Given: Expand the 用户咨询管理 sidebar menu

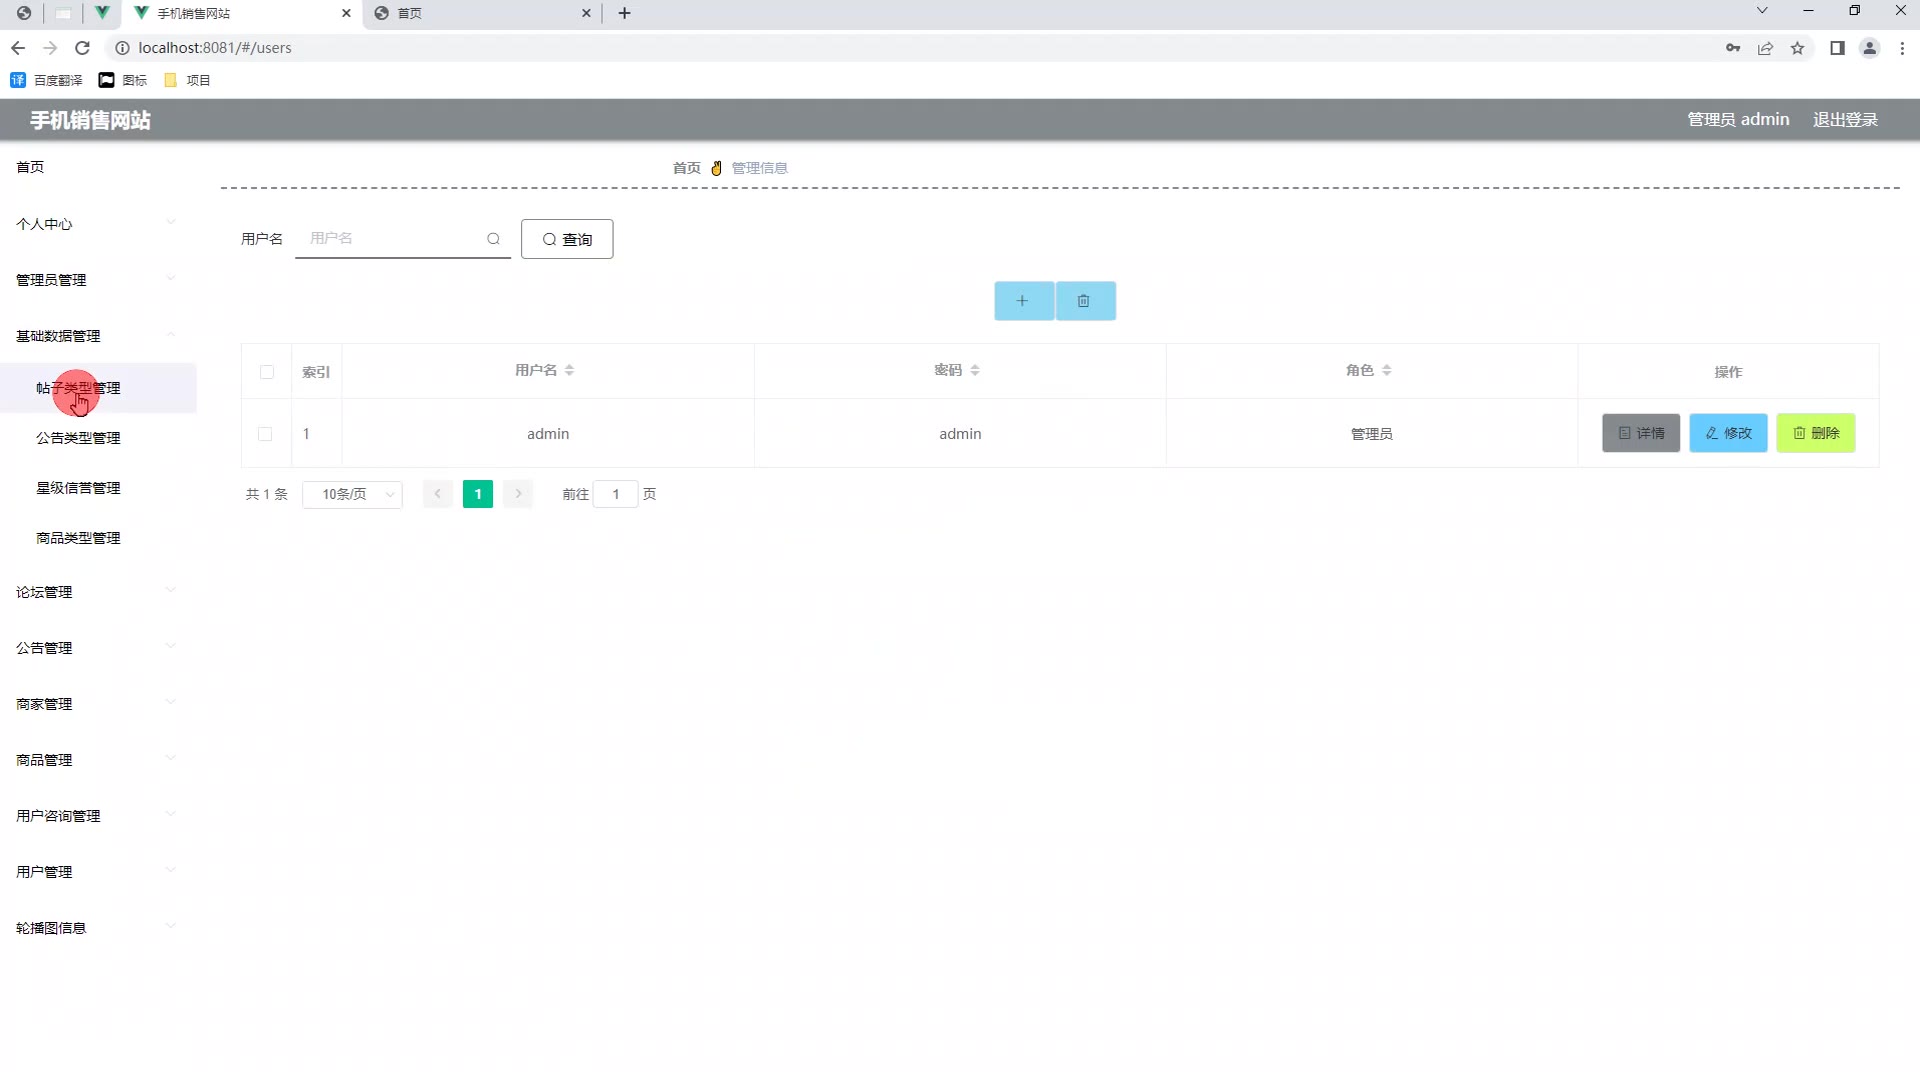Looking at the screenshot, I should 98,816.
